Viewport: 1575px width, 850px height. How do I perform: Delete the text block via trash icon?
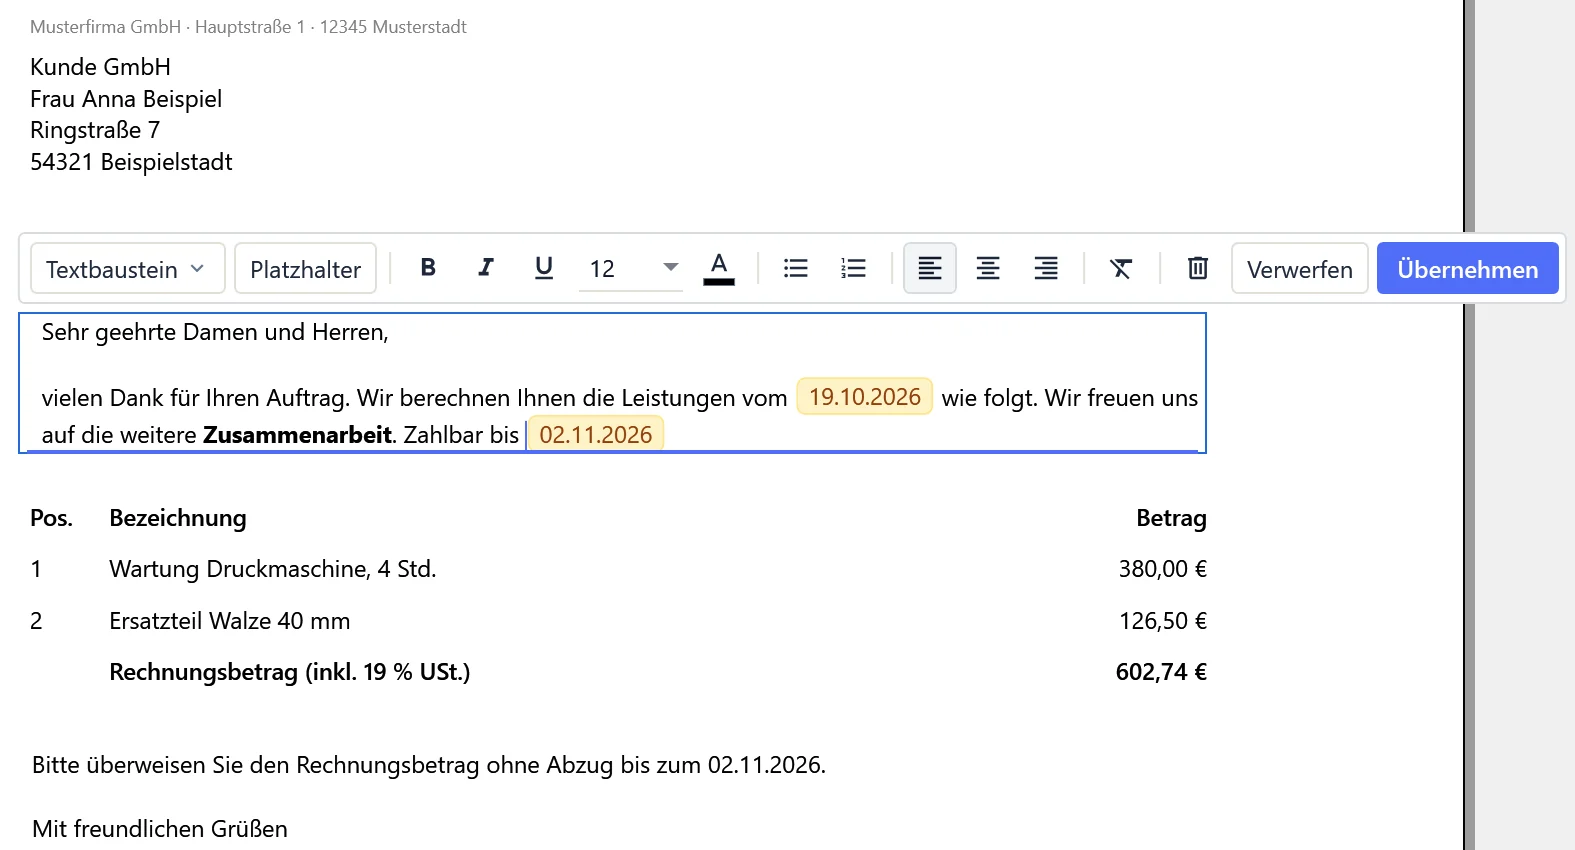click(x=1198, y=268)
